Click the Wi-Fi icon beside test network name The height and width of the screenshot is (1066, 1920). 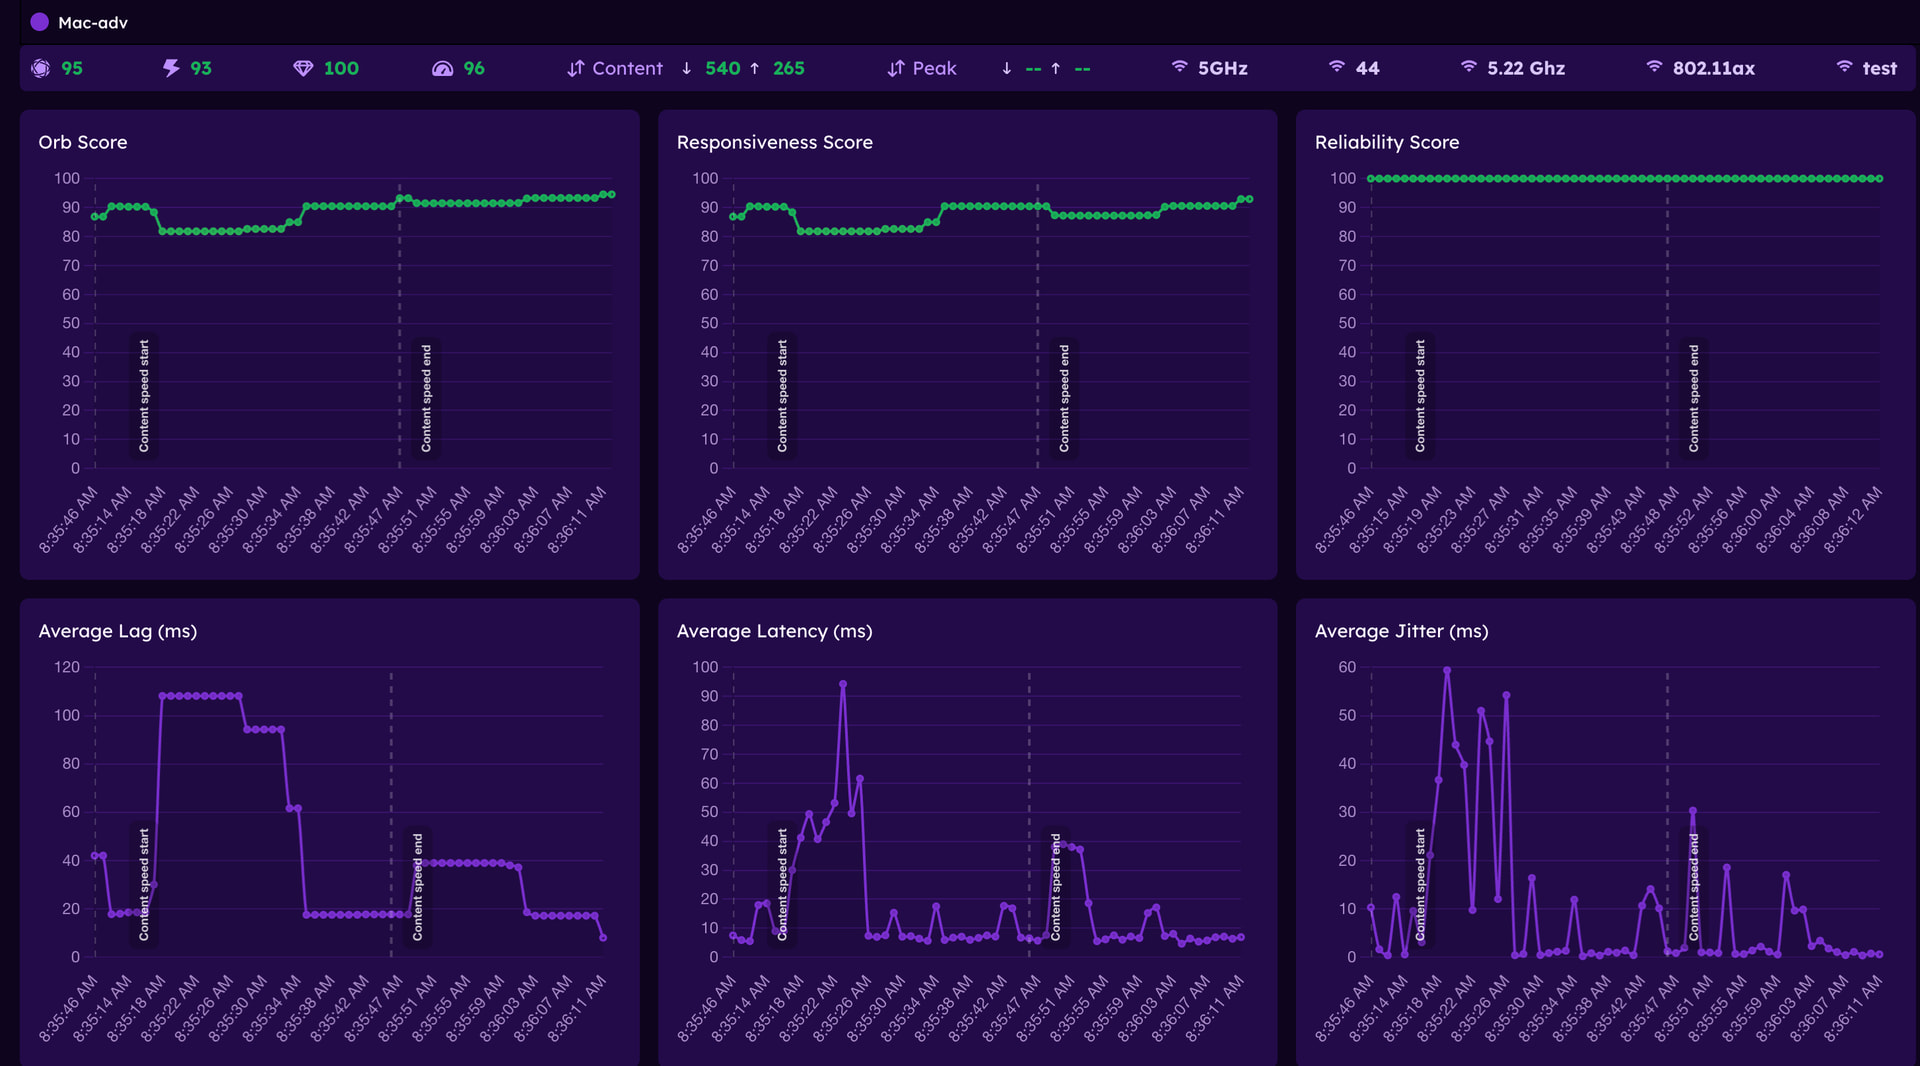pos(1844,67)
